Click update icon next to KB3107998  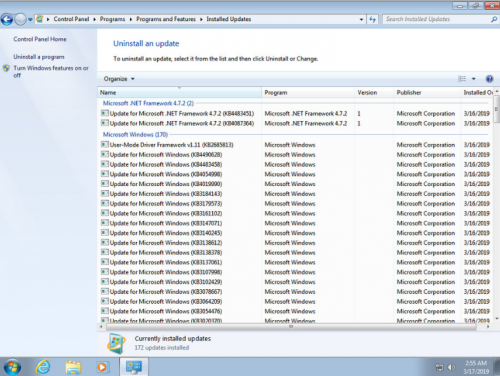tap(105, 272)
